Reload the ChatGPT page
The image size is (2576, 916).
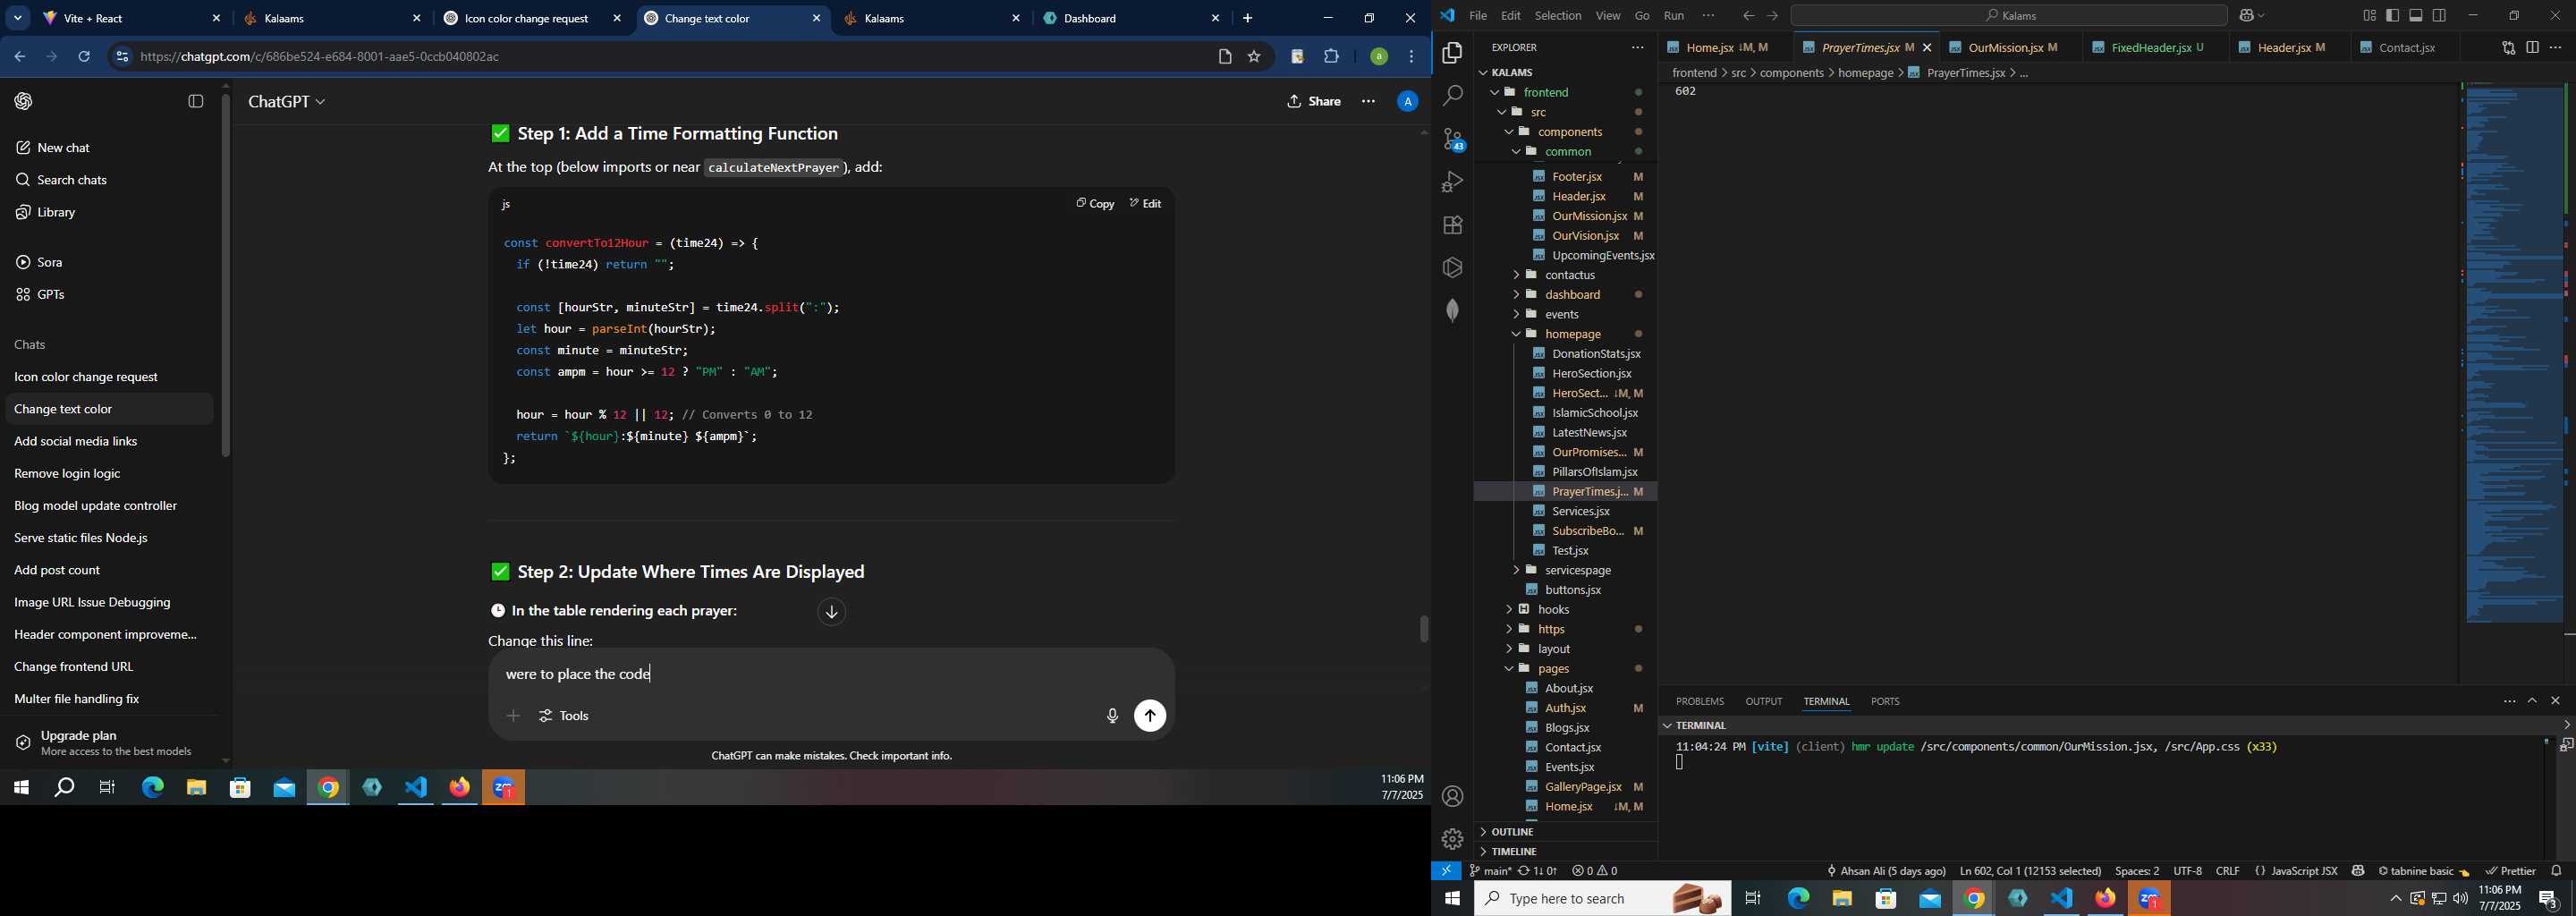click(x=84, y=57)
